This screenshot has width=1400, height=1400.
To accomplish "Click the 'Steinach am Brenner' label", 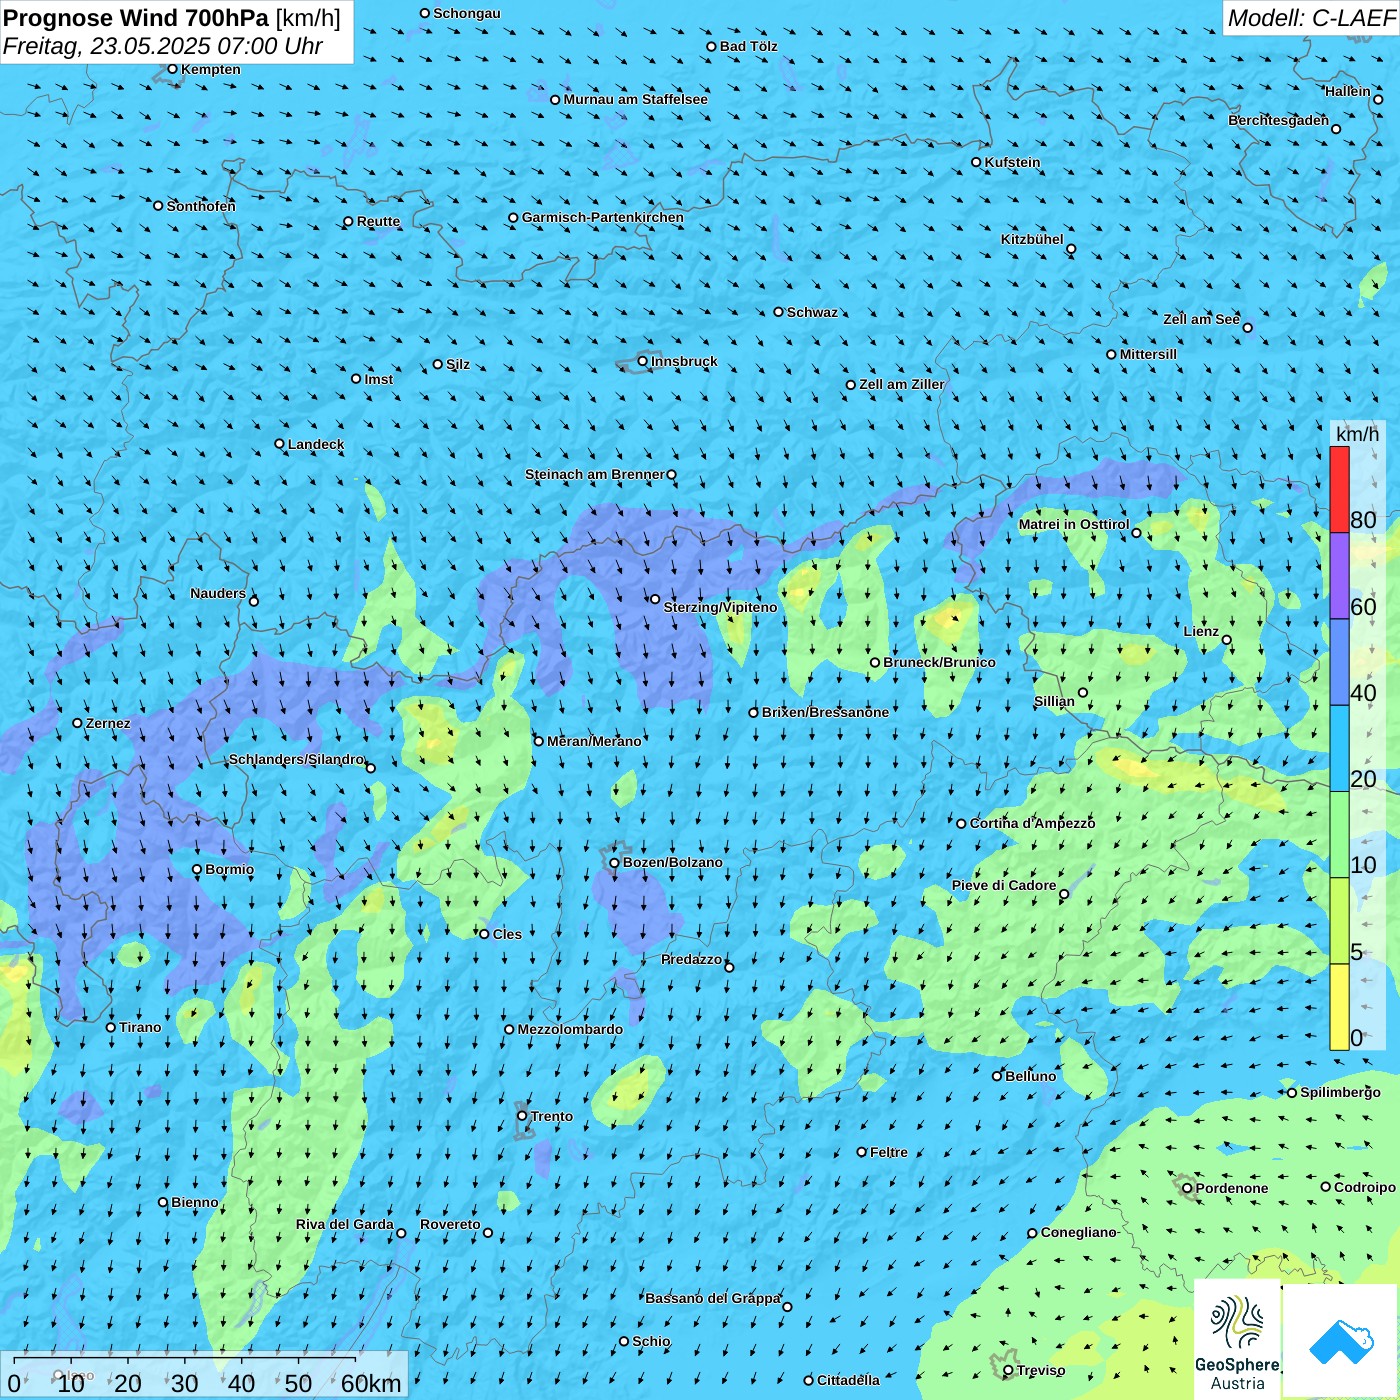I will tap(595, 474).
